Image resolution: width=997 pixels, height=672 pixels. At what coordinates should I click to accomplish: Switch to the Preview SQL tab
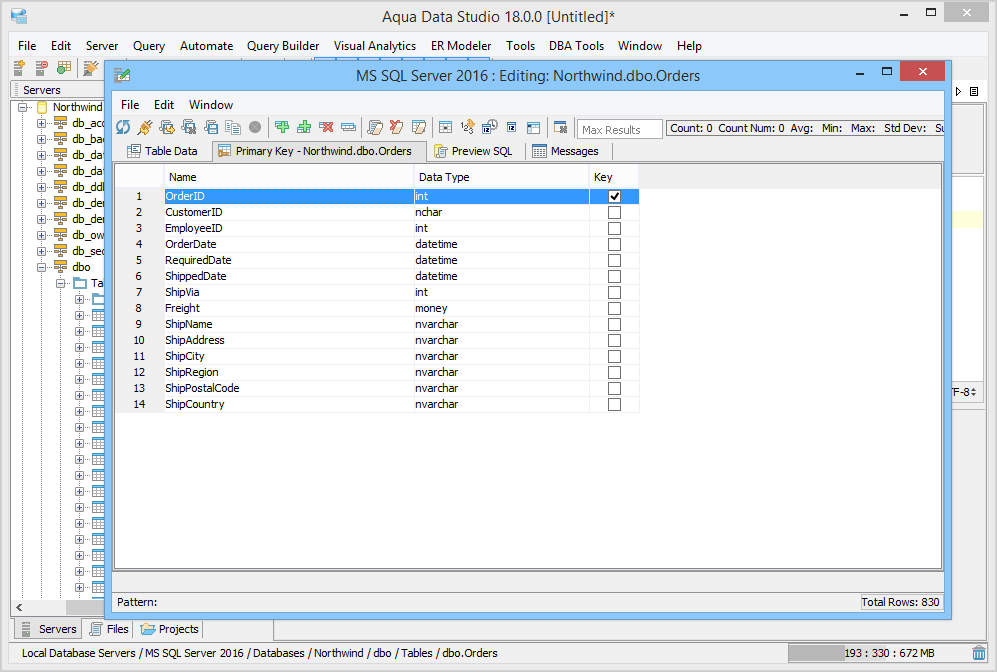(x=473, y=151)
